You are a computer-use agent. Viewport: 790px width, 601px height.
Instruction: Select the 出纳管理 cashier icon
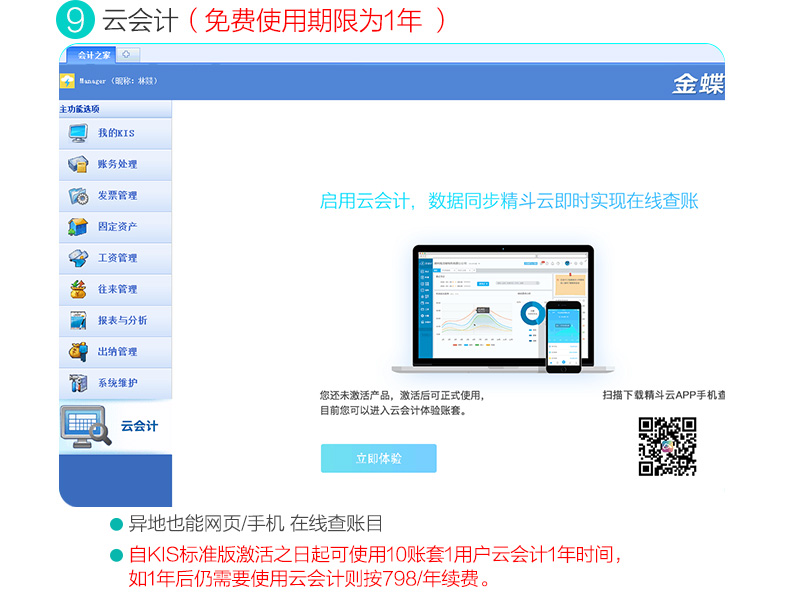point(79,352)
